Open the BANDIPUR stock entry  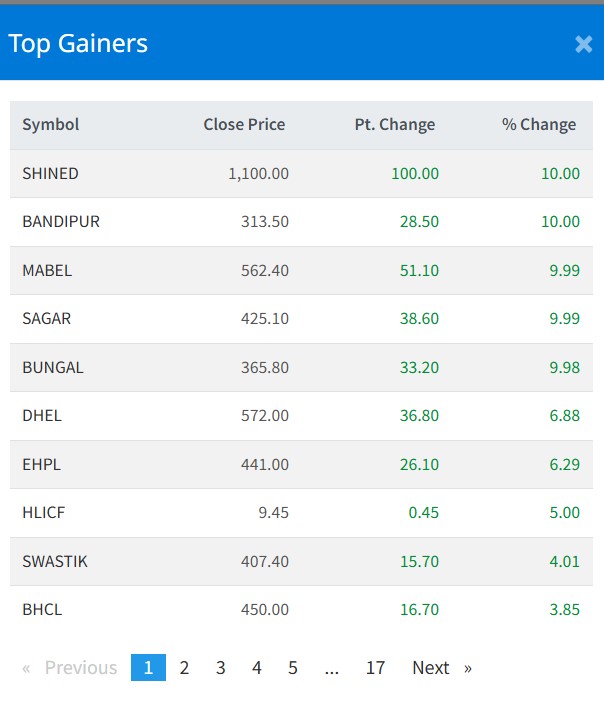(61, 222)
